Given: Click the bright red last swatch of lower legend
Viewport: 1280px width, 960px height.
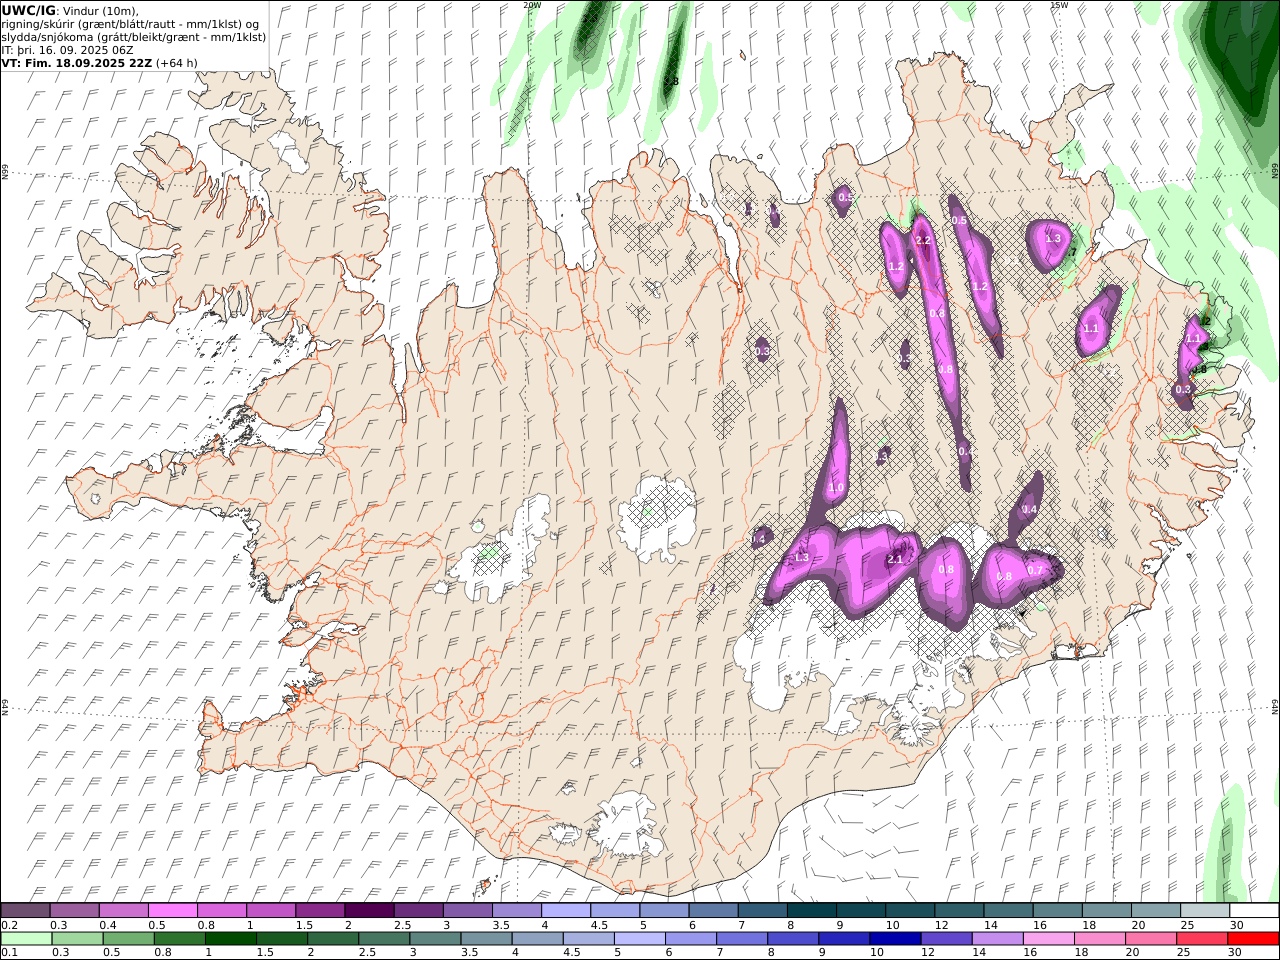Looking at the screenshot, I should pos(1253,939).
